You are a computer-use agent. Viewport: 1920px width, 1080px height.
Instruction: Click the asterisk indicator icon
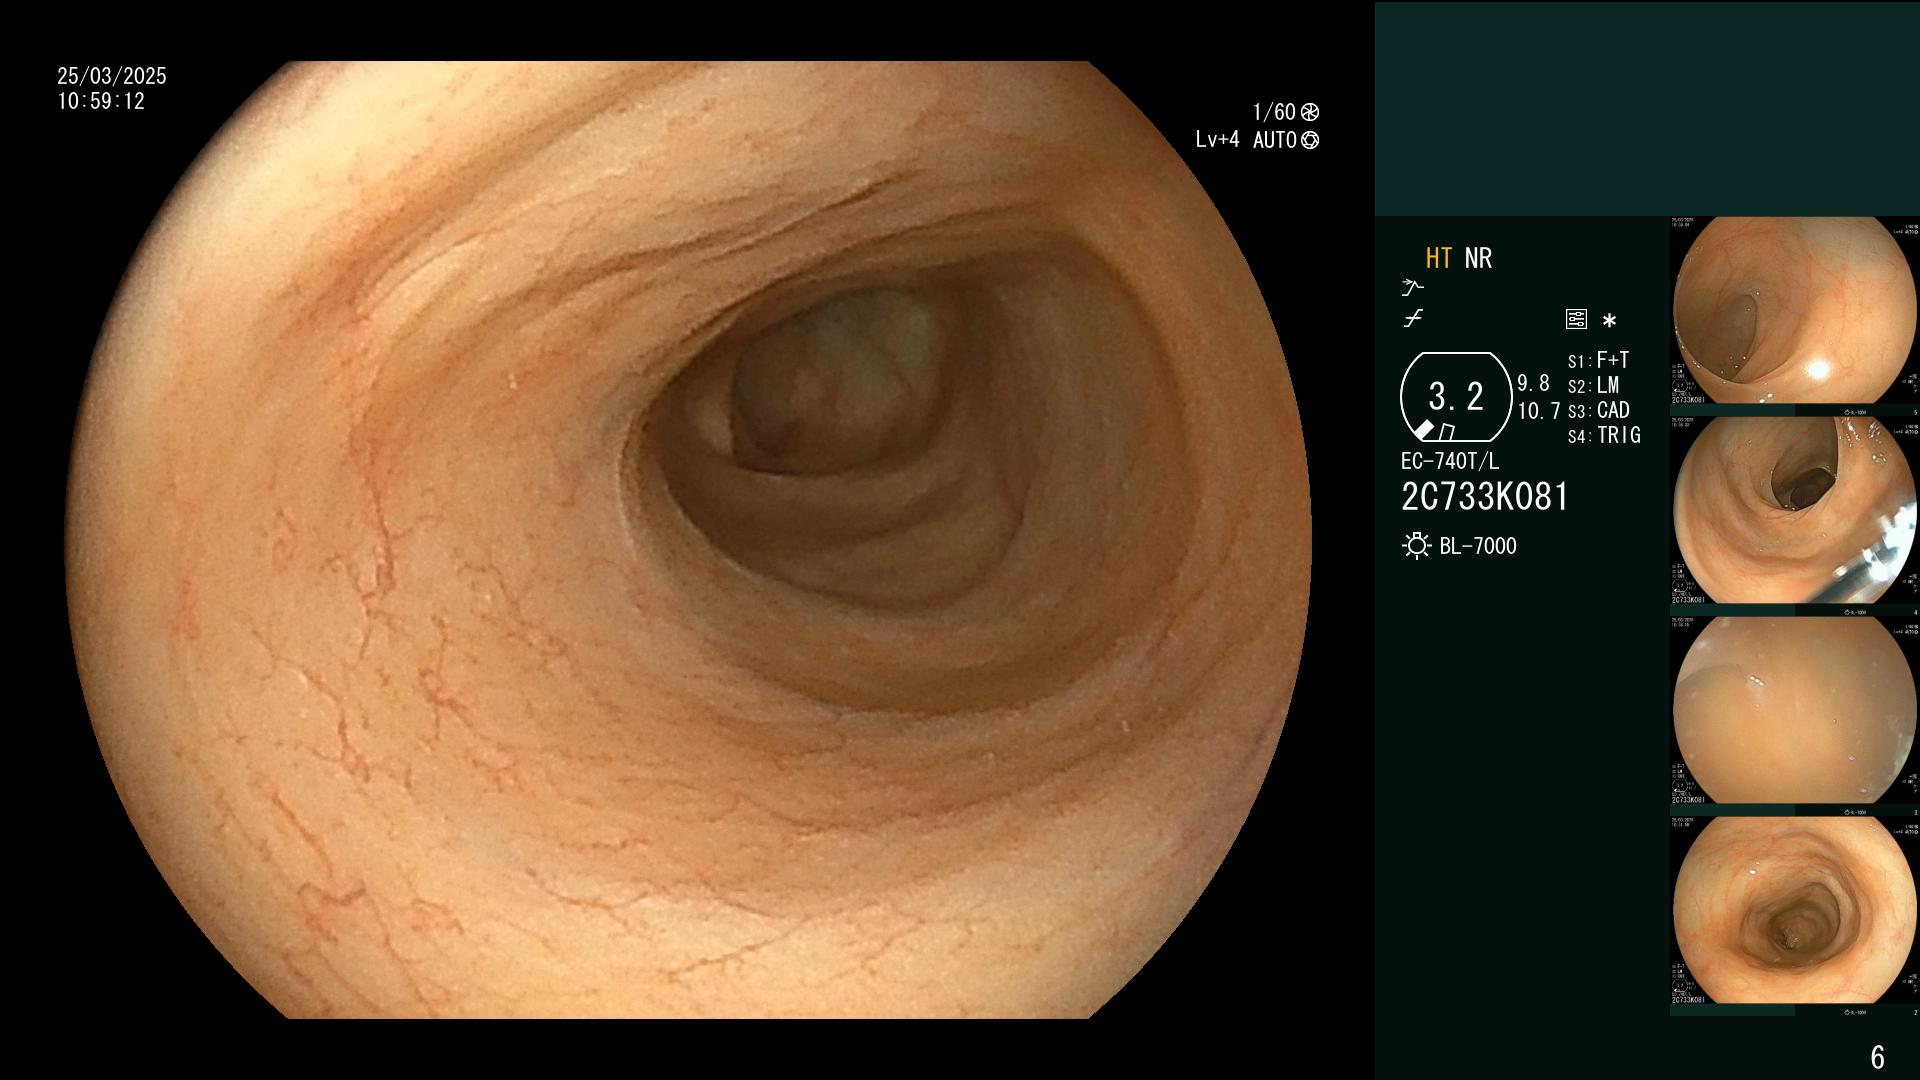click(x=1609, y=320)
